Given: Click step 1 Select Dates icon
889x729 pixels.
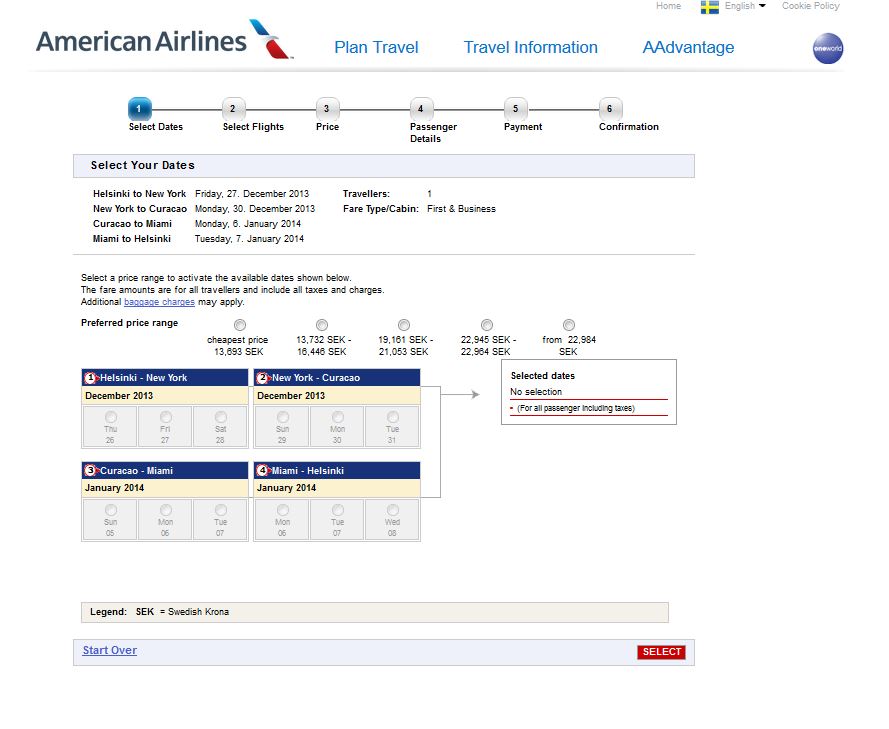Looking at the screenshot, I should (x=140, y=109).
